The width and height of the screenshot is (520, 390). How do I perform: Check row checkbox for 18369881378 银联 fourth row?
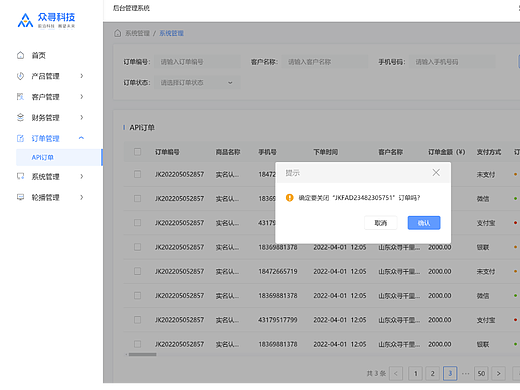click(137, 247)
